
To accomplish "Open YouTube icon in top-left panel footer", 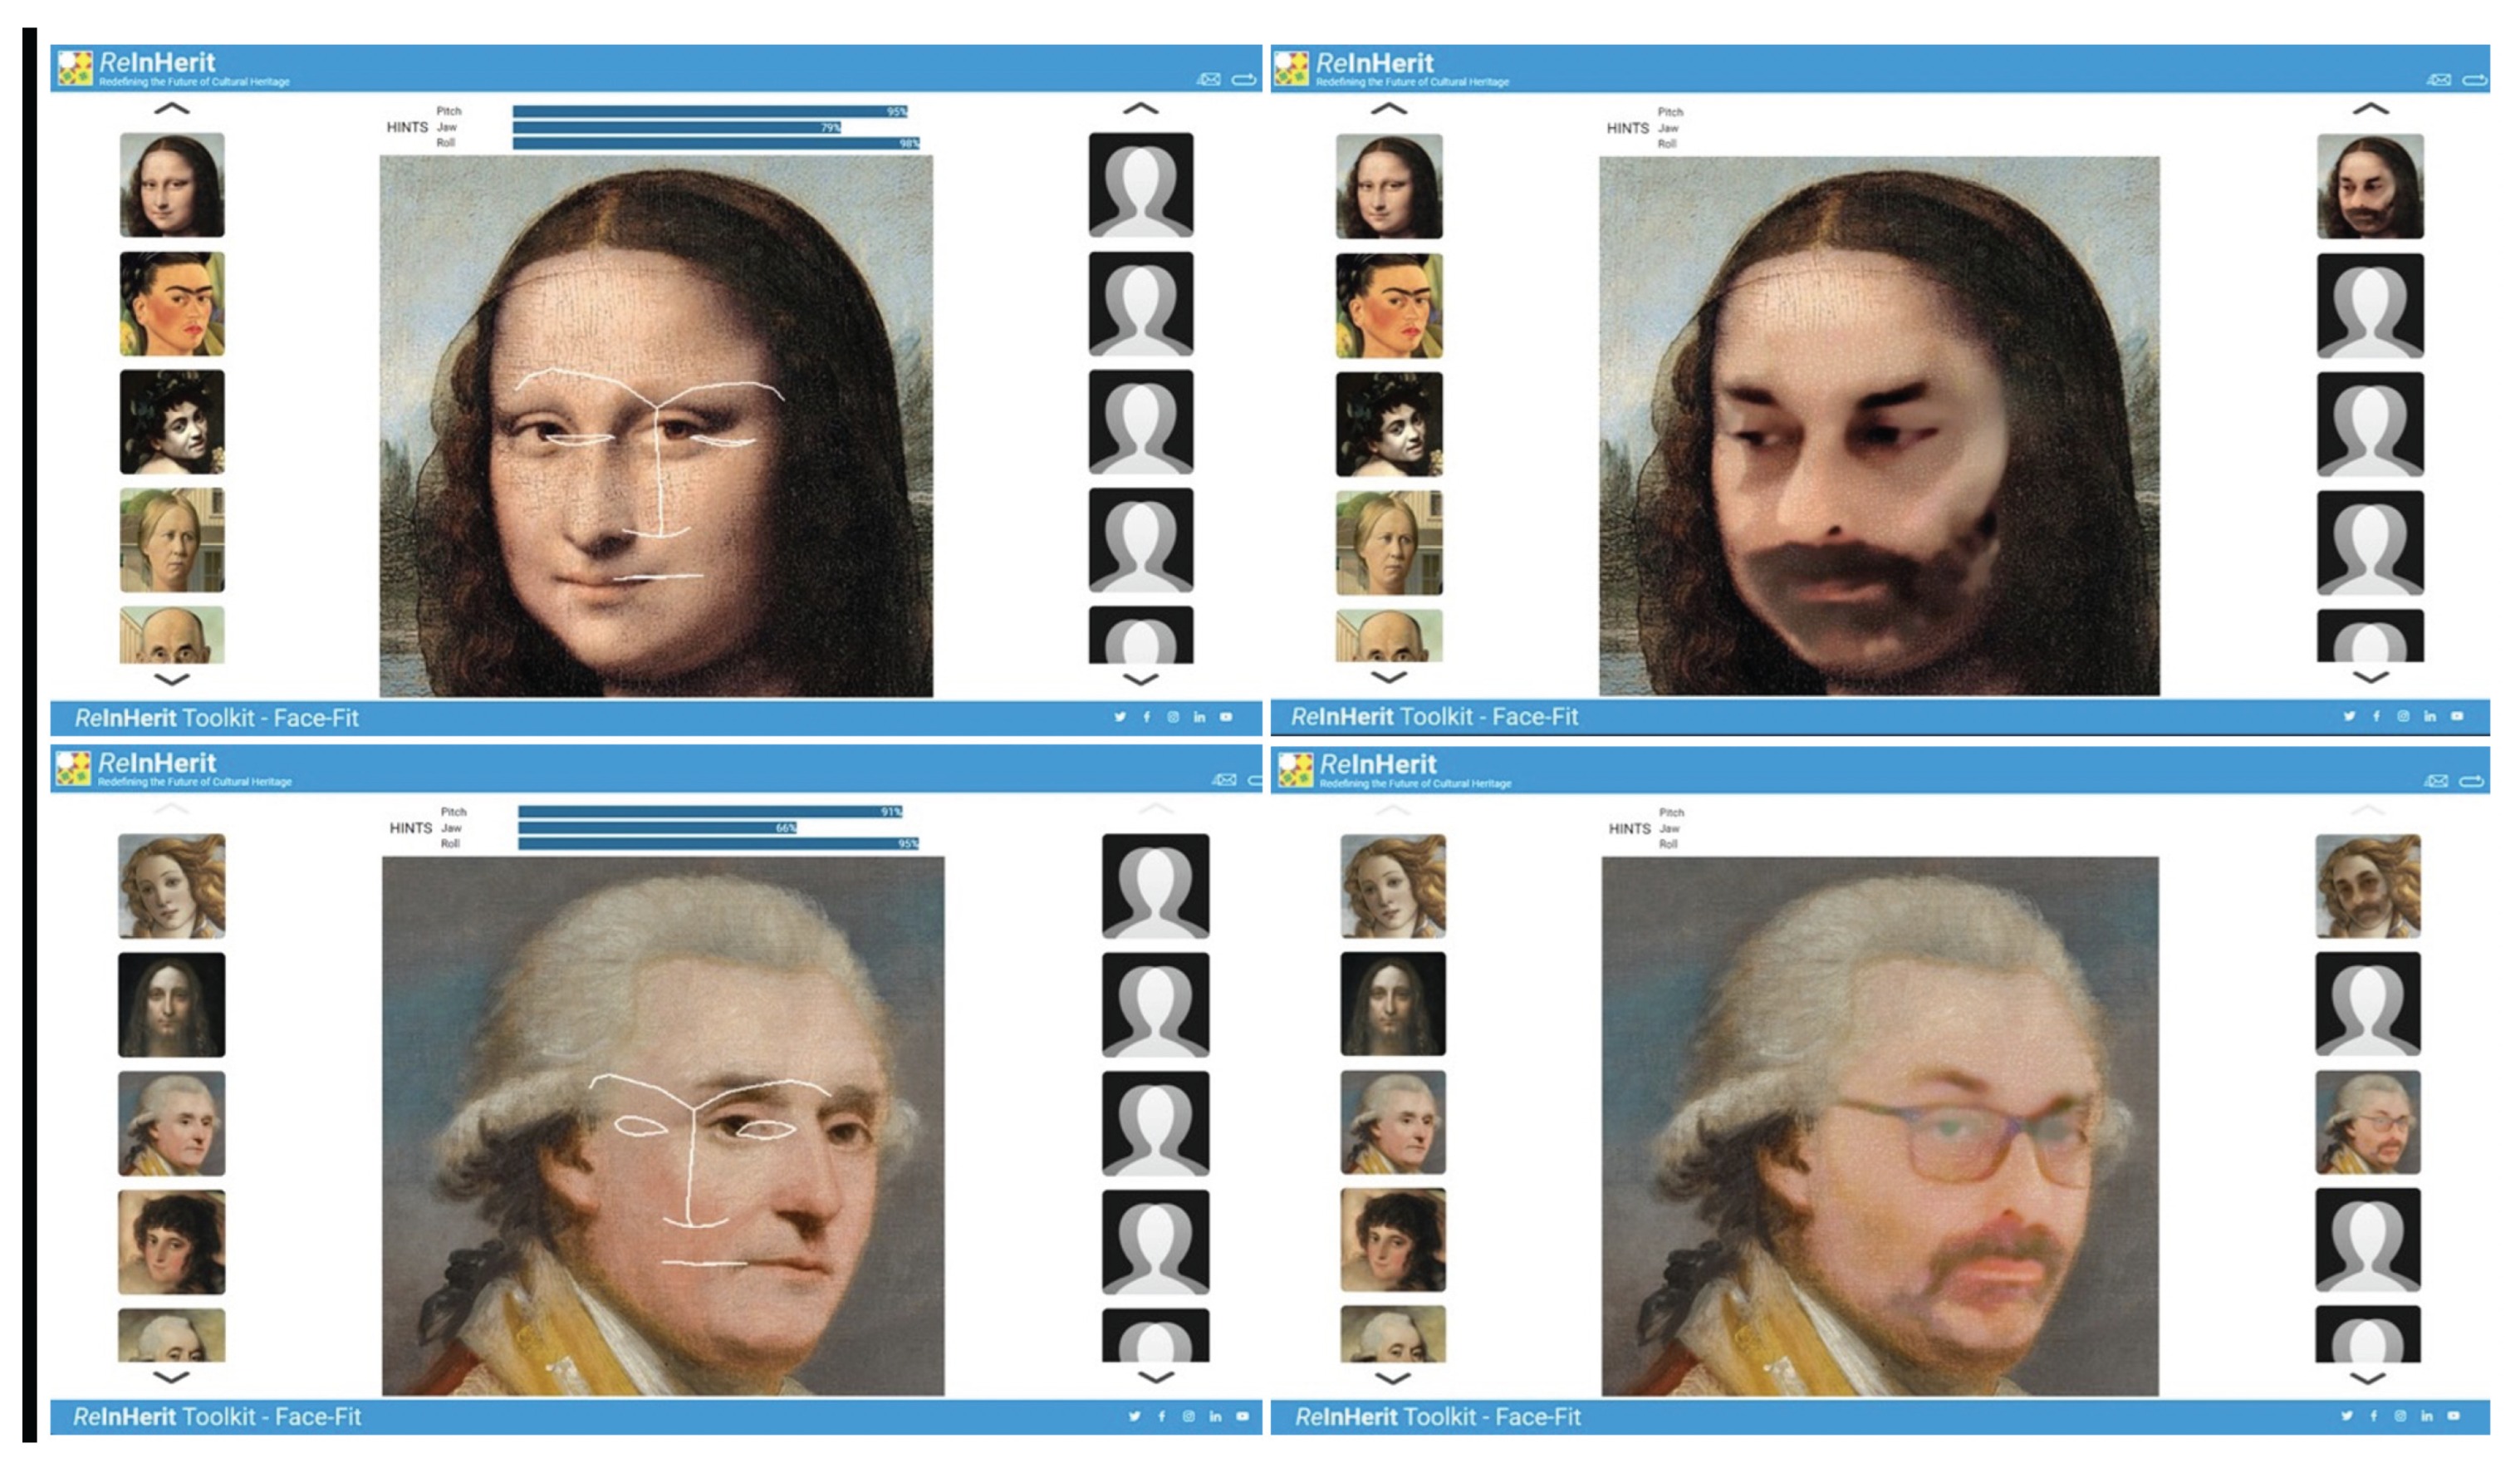I will coord(1226,717).
